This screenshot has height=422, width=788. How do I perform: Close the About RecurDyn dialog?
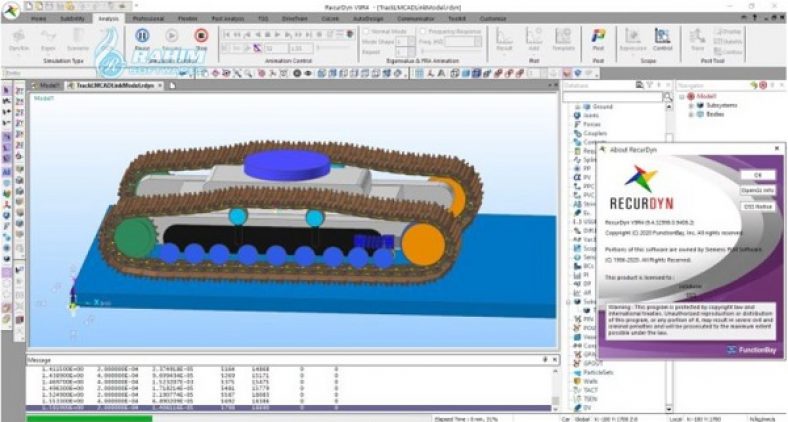click(x=777, y=148)
